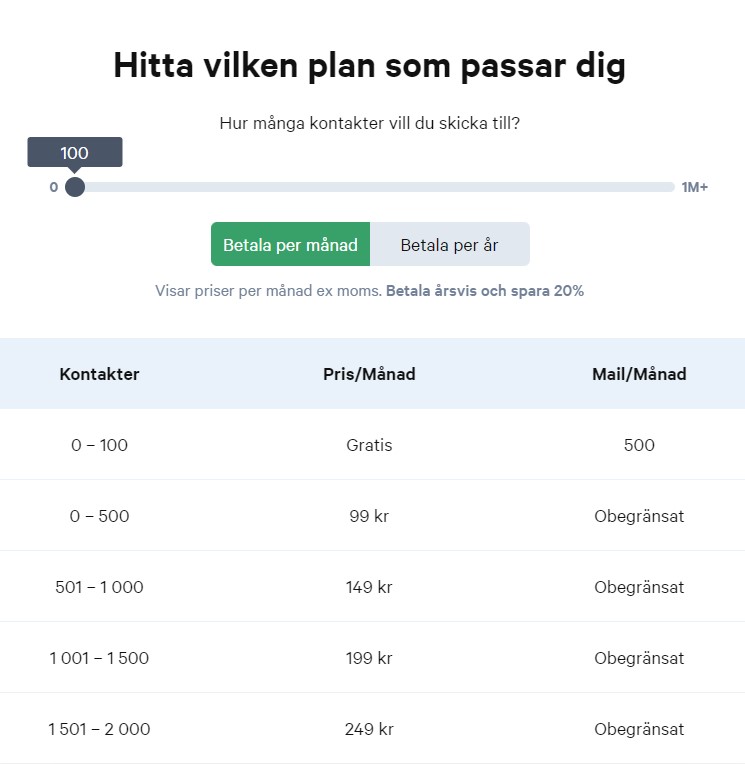This screenshot has width=745, height=764.
Task: Click the "Kontakter" column header
Action: 99,374
